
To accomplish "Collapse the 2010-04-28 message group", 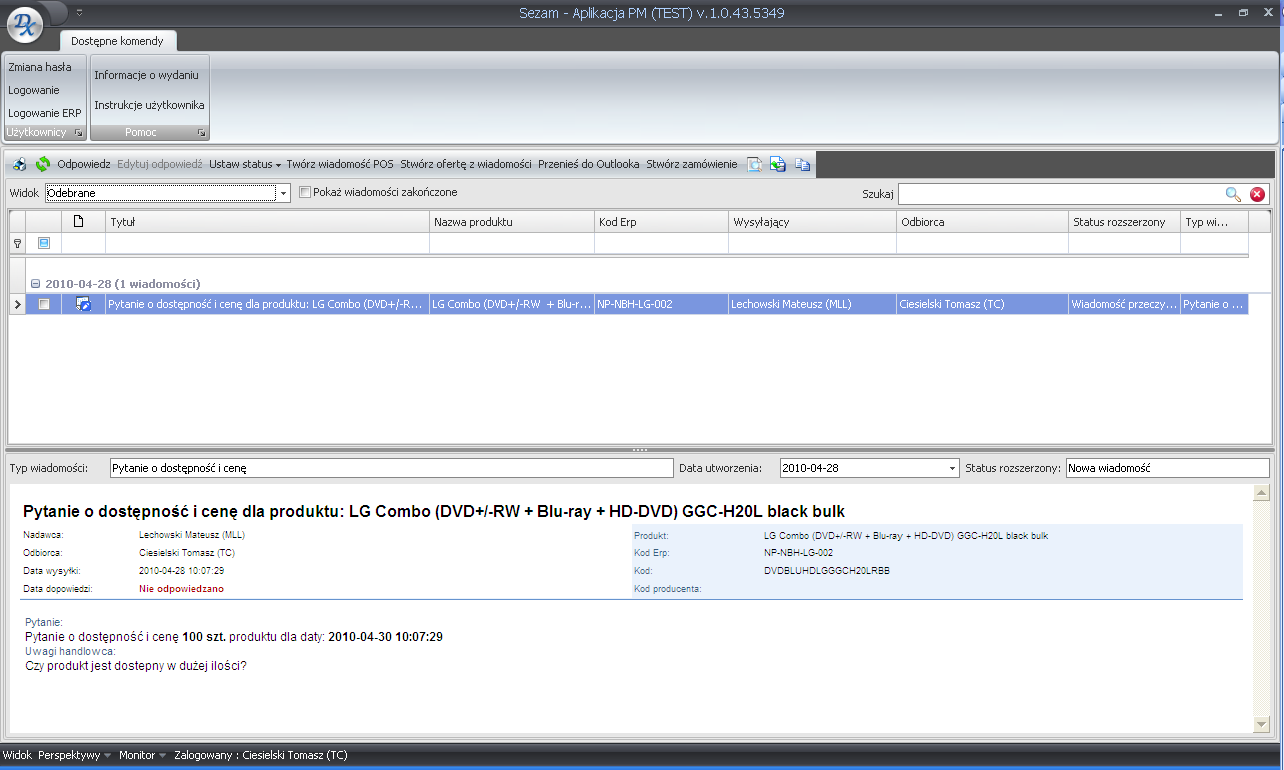I will [35, 283].
